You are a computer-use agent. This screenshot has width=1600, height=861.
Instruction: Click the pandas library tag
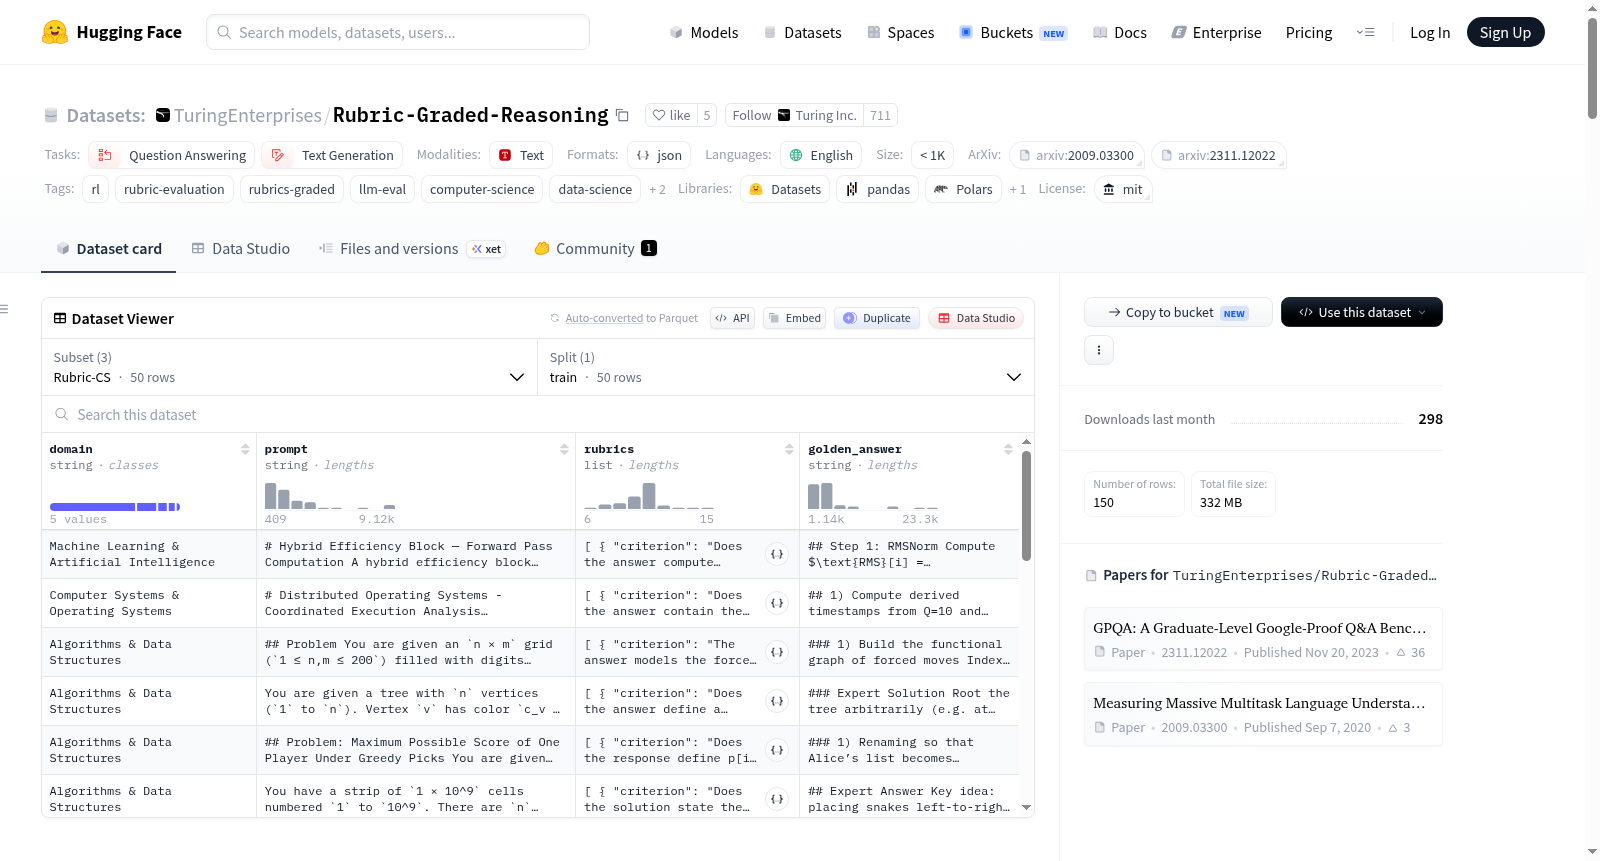(878, 189)
